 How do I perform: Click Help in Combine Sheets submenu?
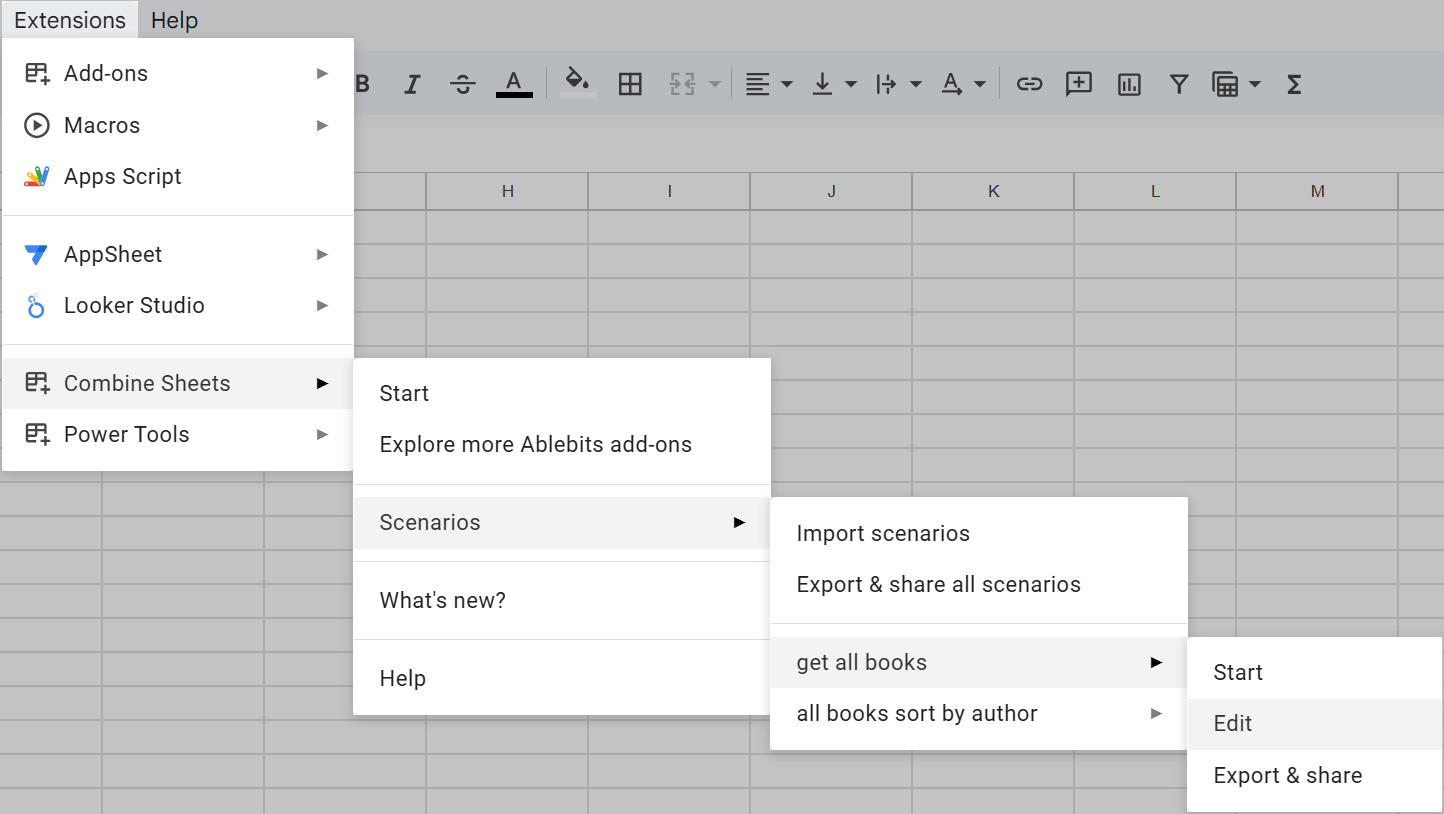coord(562,678)
